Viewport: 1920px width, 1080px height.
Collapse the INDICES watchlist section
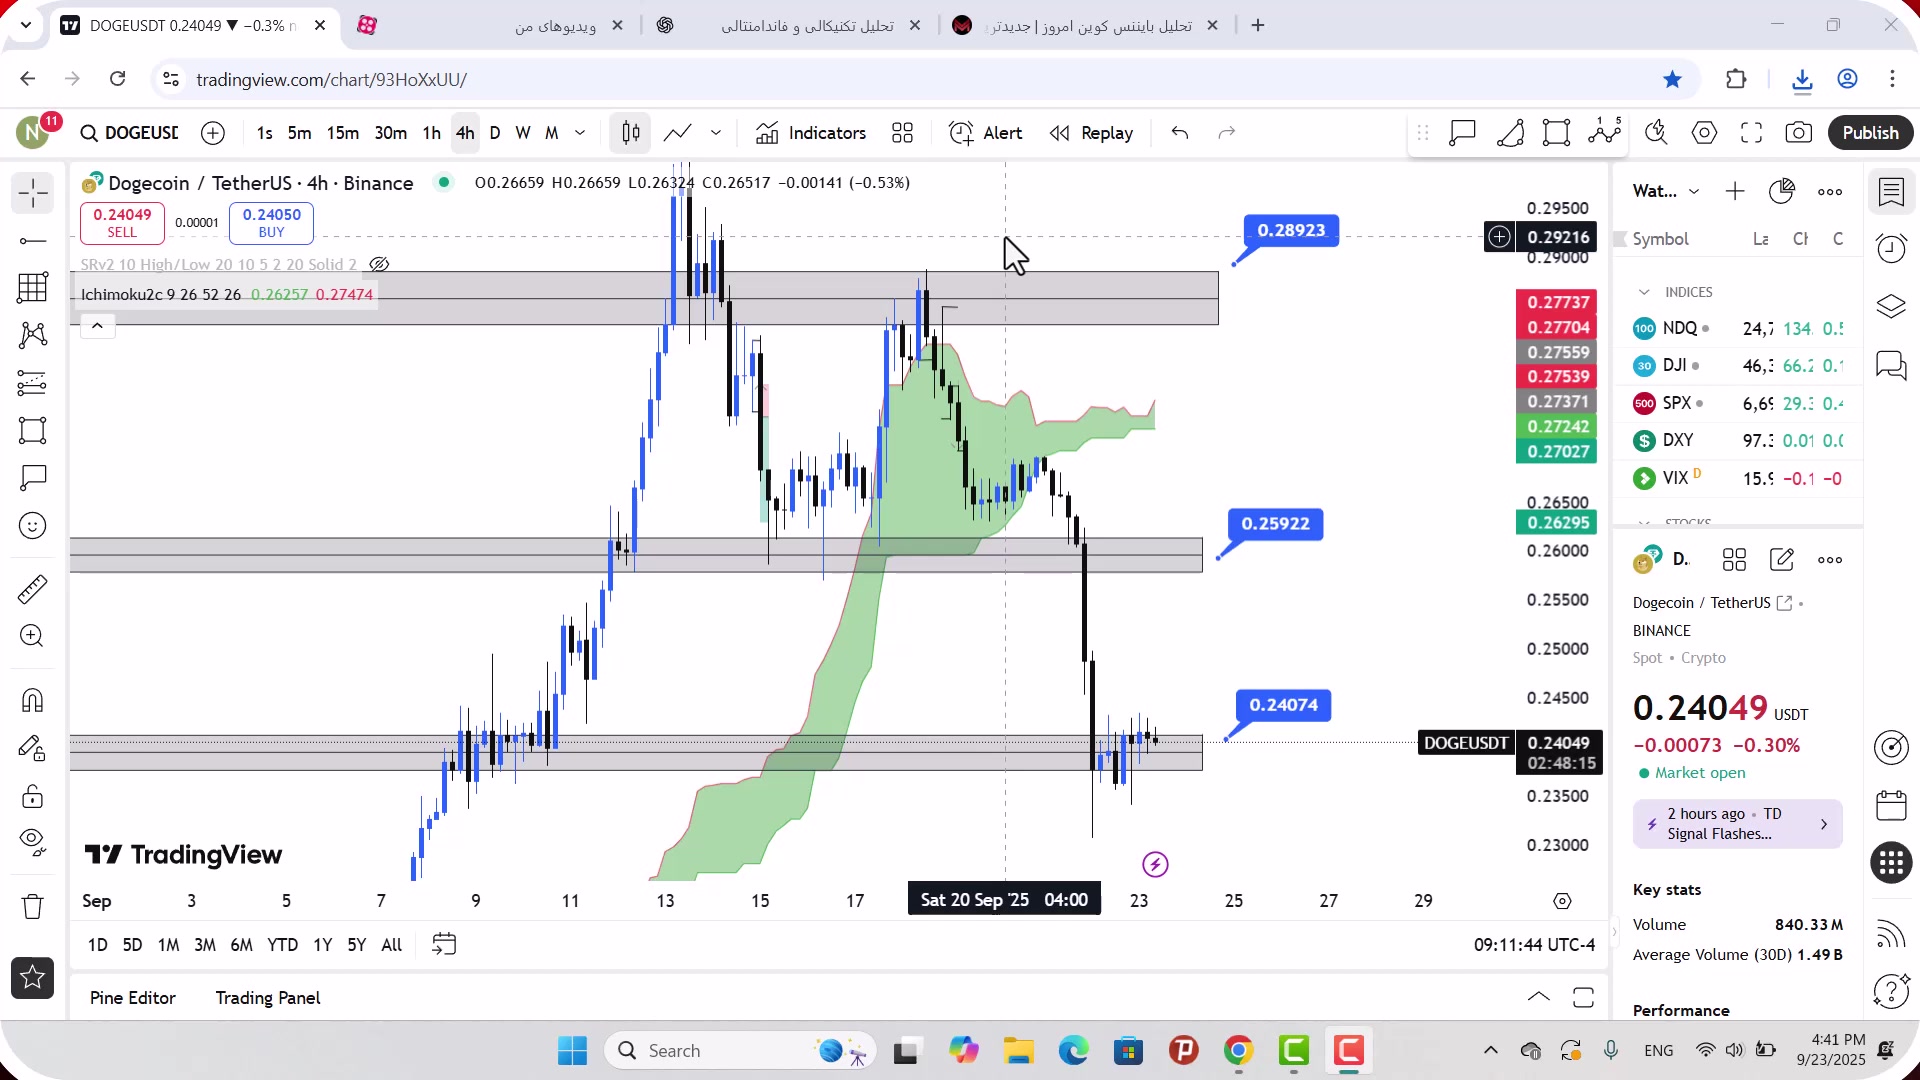coord(1644,292)
